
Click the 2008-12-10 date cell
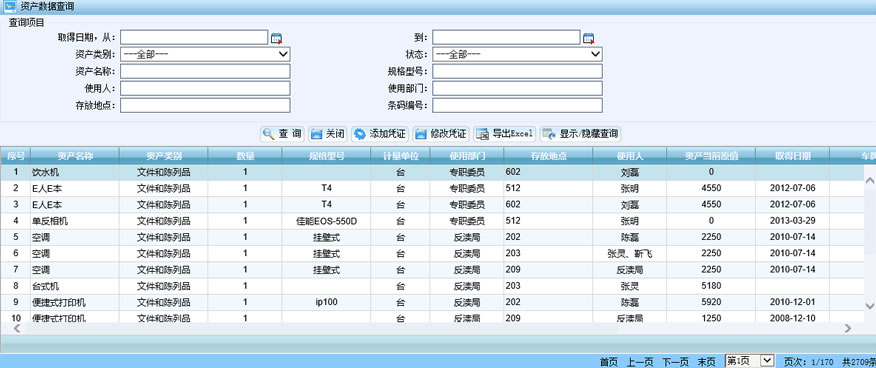(793, 318)
